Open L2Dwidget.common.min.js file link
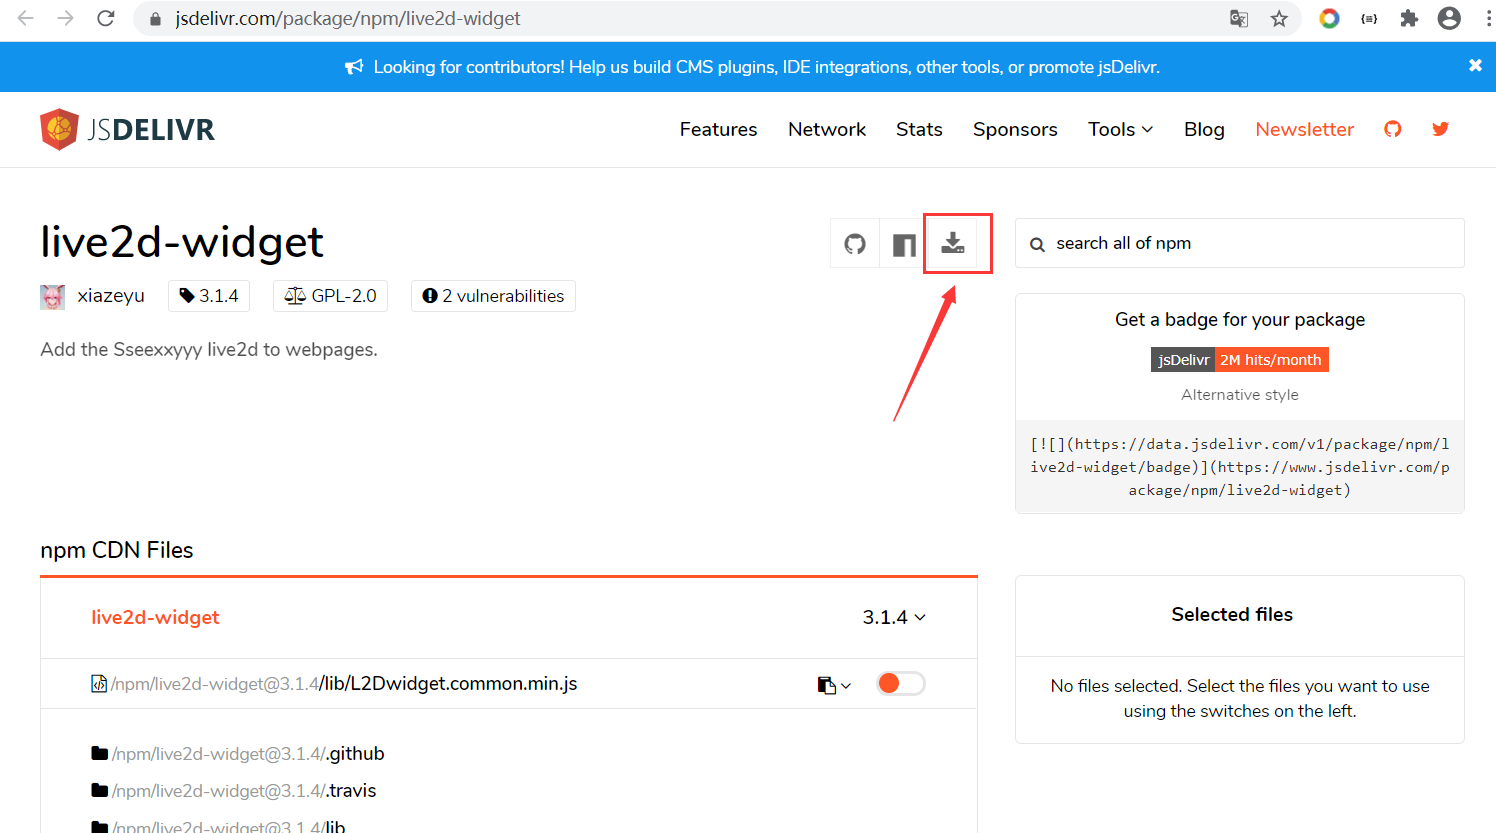Viewport: 1496px width, 833px height. (x=344, y=684)
